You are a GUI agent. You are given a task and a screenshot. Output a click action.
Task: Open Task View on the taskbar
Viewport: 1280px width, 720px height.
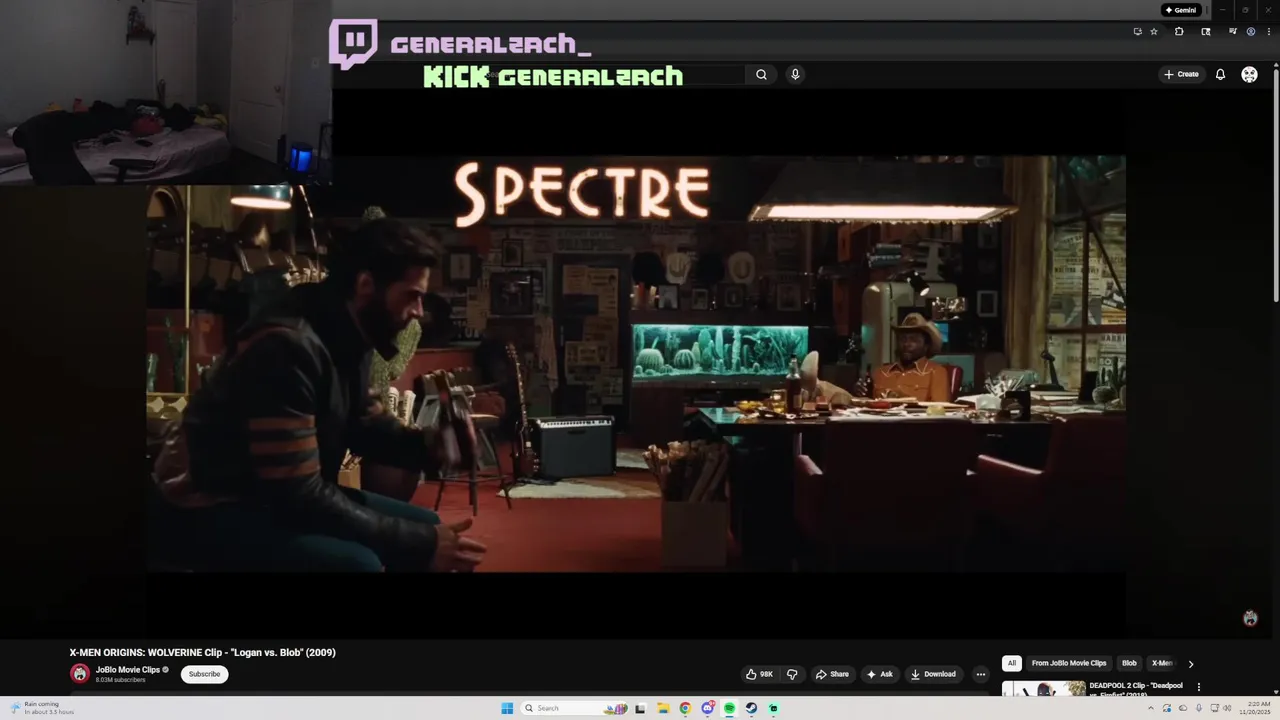pos(640,708)
